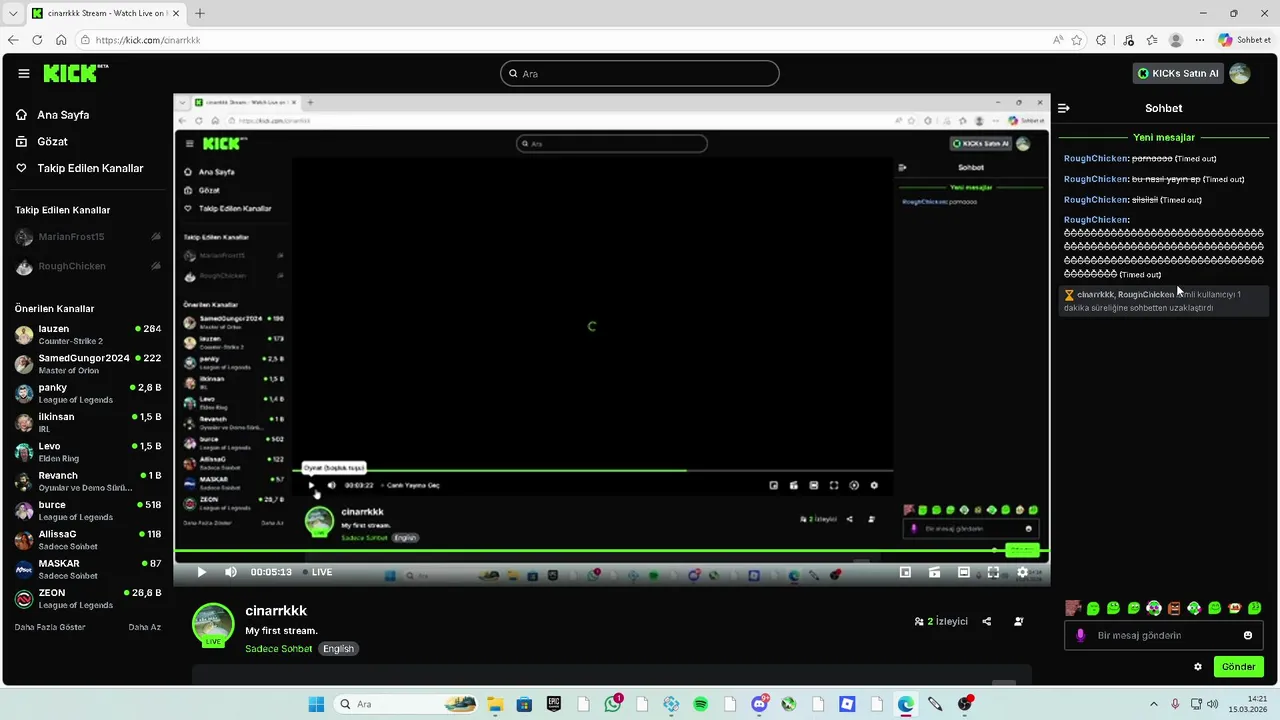Open the clip creation icon in player
This screenshot has width=1280, height=720.
point(934,572)
